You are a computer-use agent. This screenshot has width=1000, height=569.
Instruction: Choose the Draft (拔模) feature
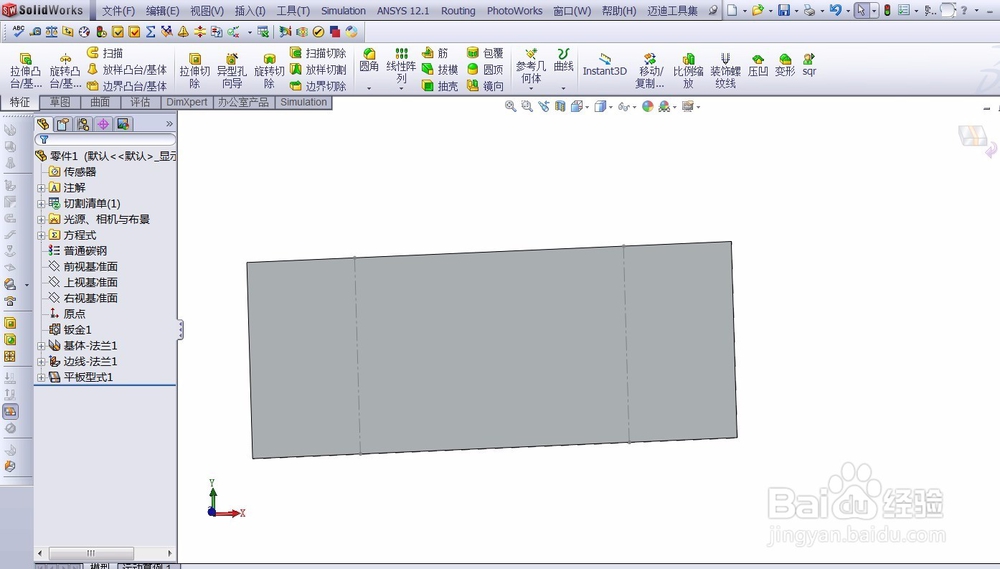click(440, 70)
